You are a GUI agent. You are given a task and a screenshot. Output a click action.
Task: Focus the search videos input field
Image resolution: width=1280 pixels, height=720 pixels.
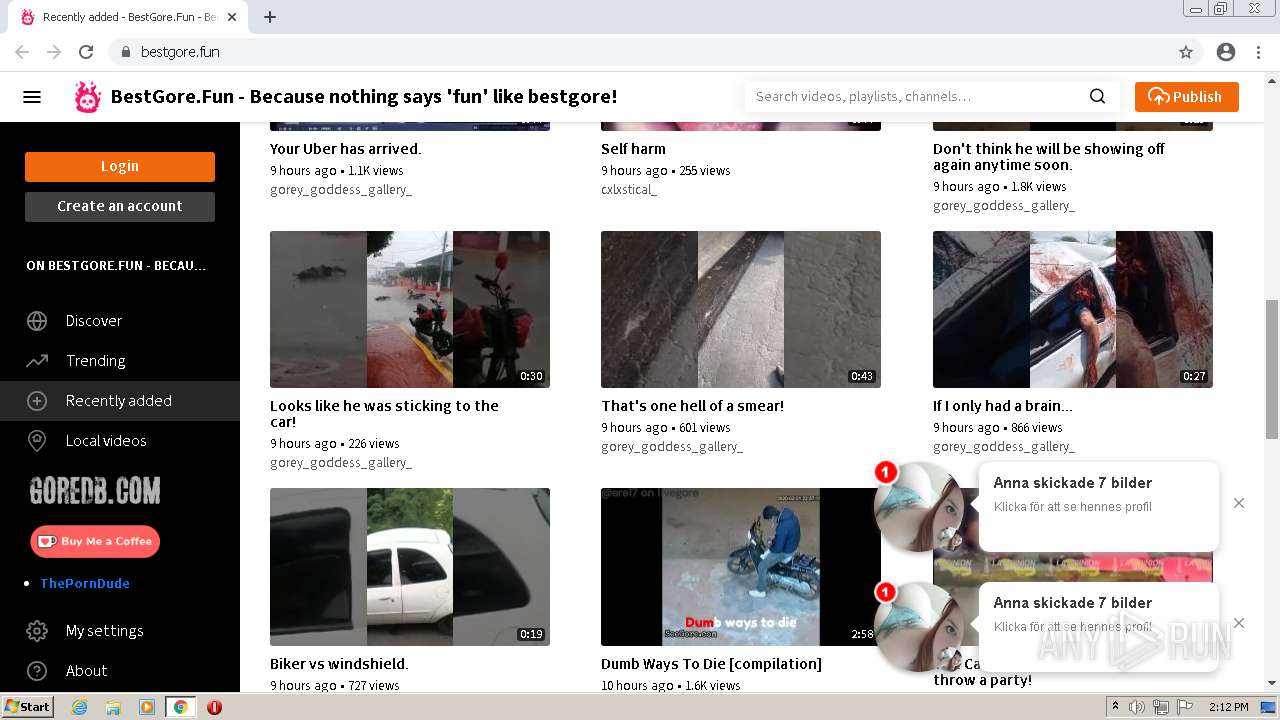tap(916, 97)
